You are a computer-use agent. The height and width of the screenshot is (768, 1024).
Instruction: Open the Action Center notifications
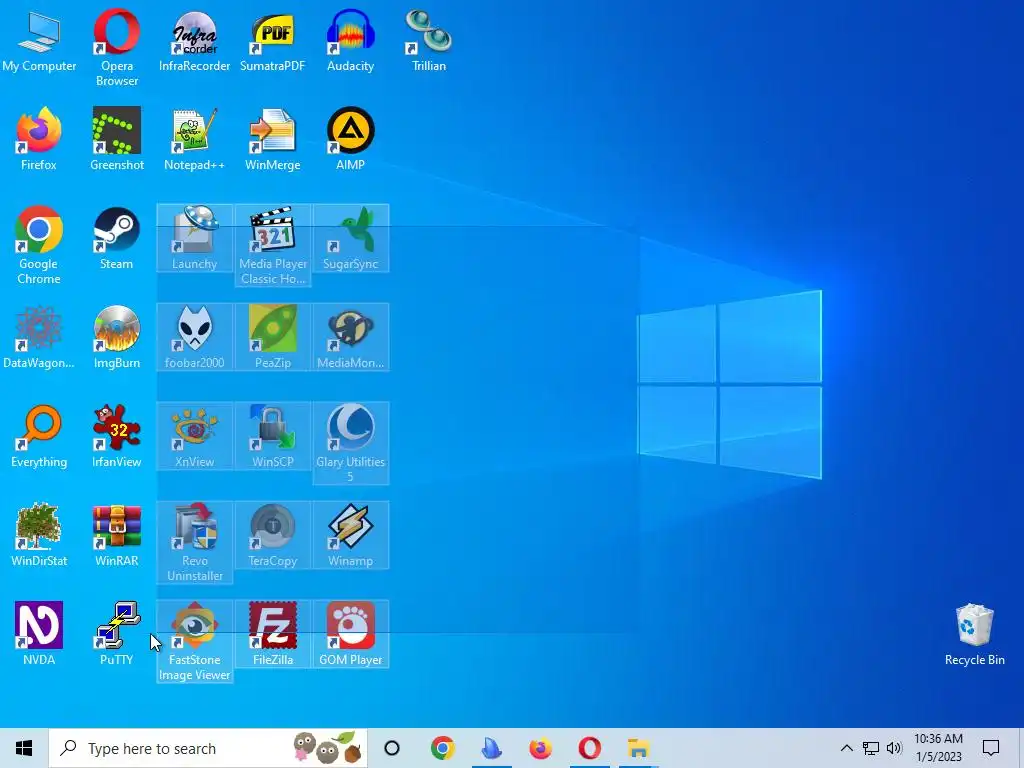[991, 748]
